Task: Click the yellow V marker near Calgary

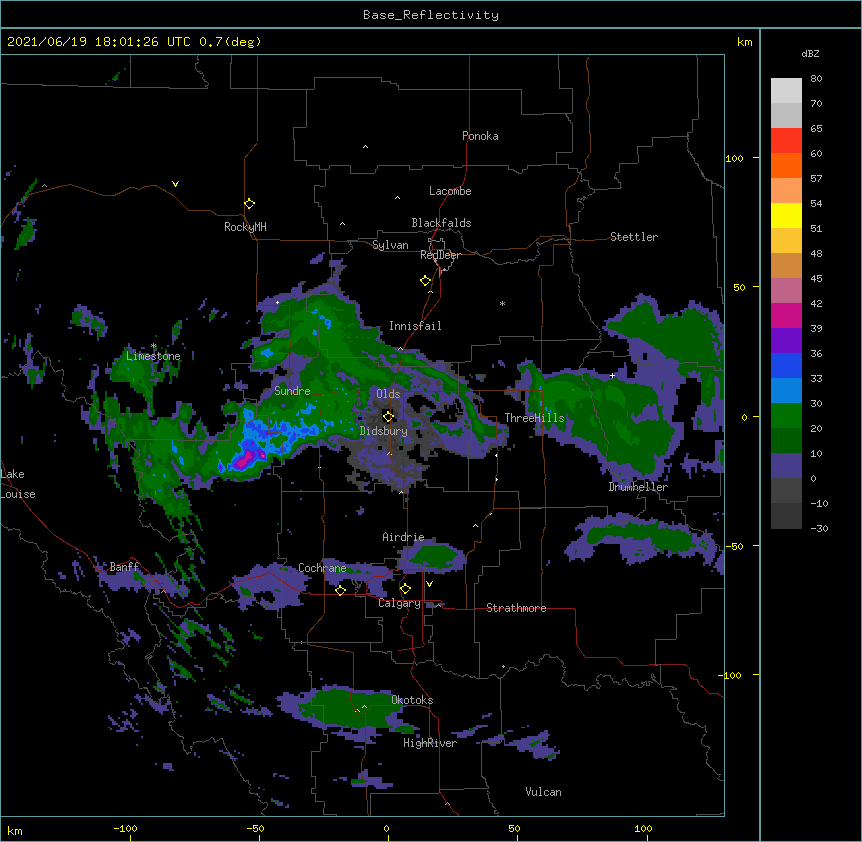Action: [429, 584]
